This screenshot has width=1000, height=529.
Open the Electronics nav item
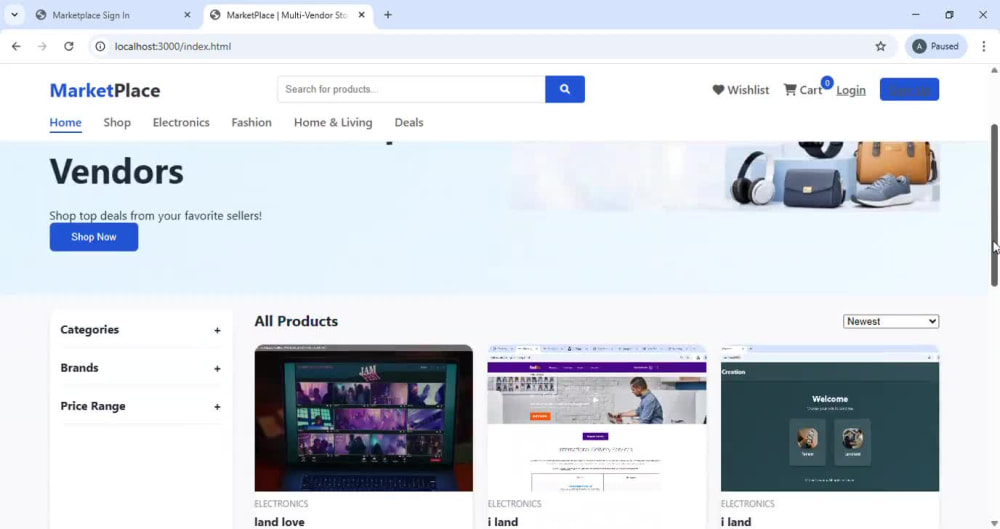(181, 123)
